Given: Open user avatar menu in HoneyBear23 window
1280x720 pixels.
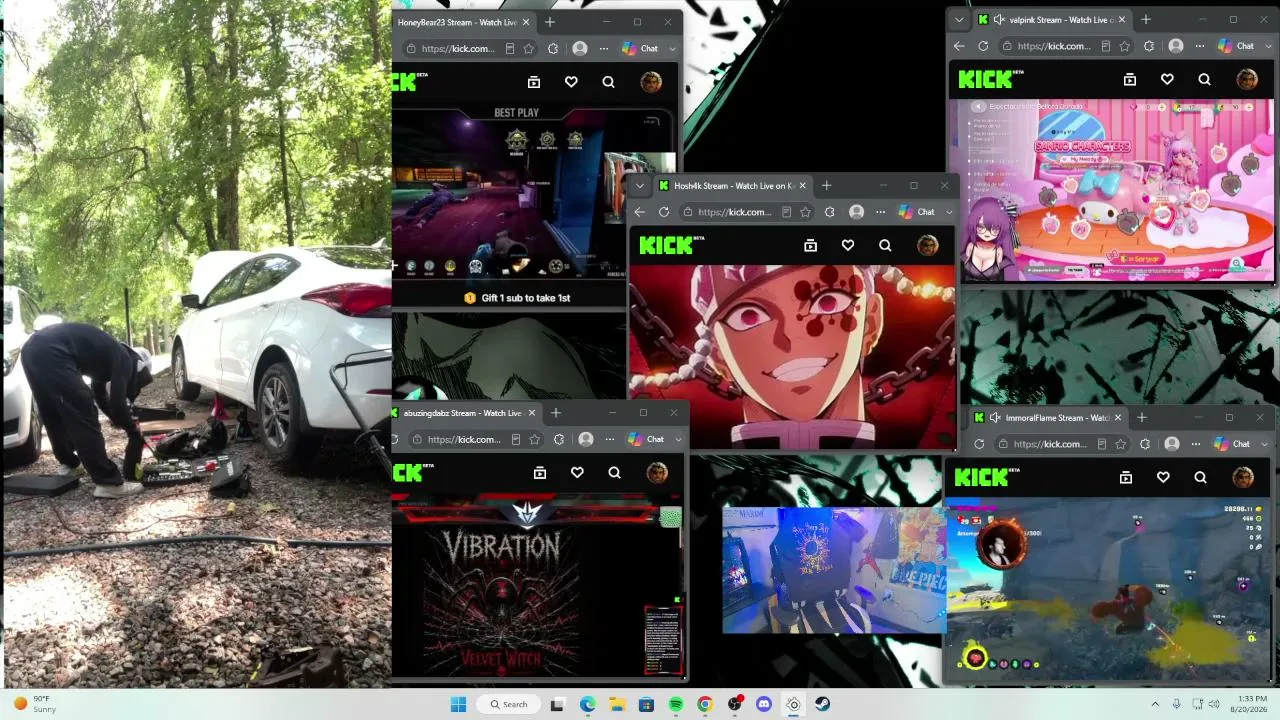Looking at the screenshot, I should click(x=651, y=82).
